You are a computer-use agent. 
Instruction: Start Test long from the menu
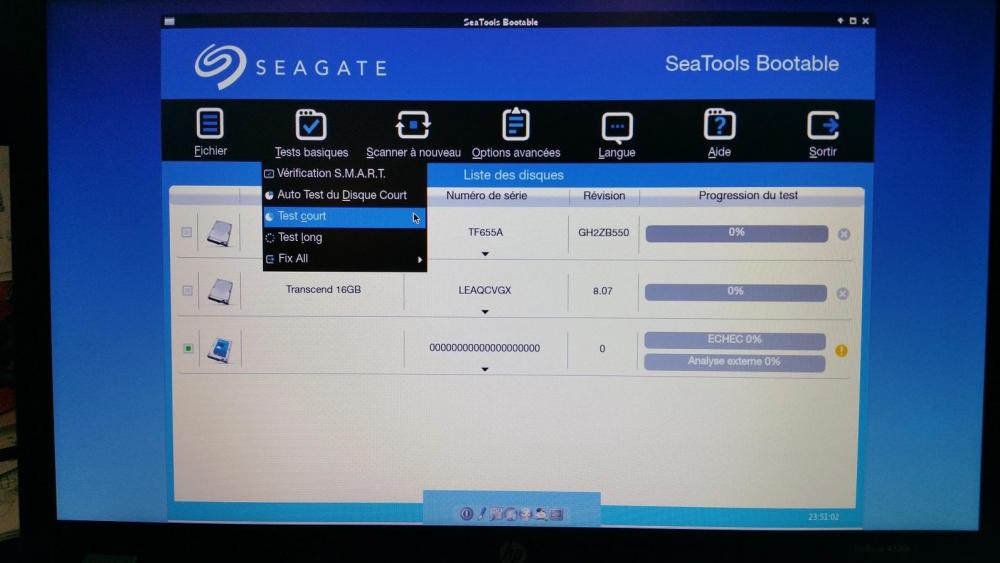(344, 237)
